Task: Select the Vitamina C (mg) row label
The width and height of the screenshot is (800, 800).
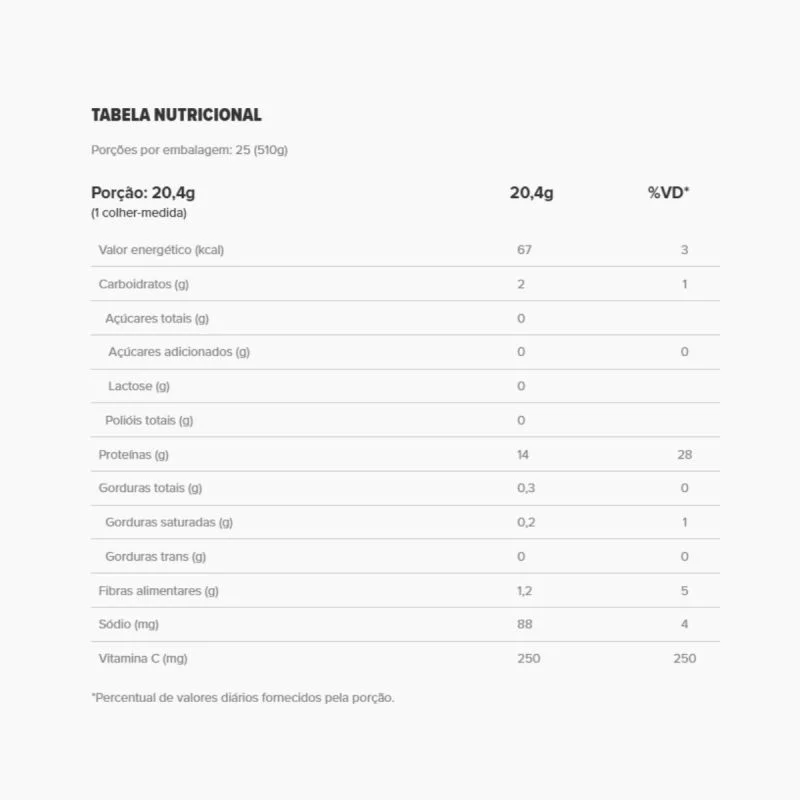Action: point(143,659)
